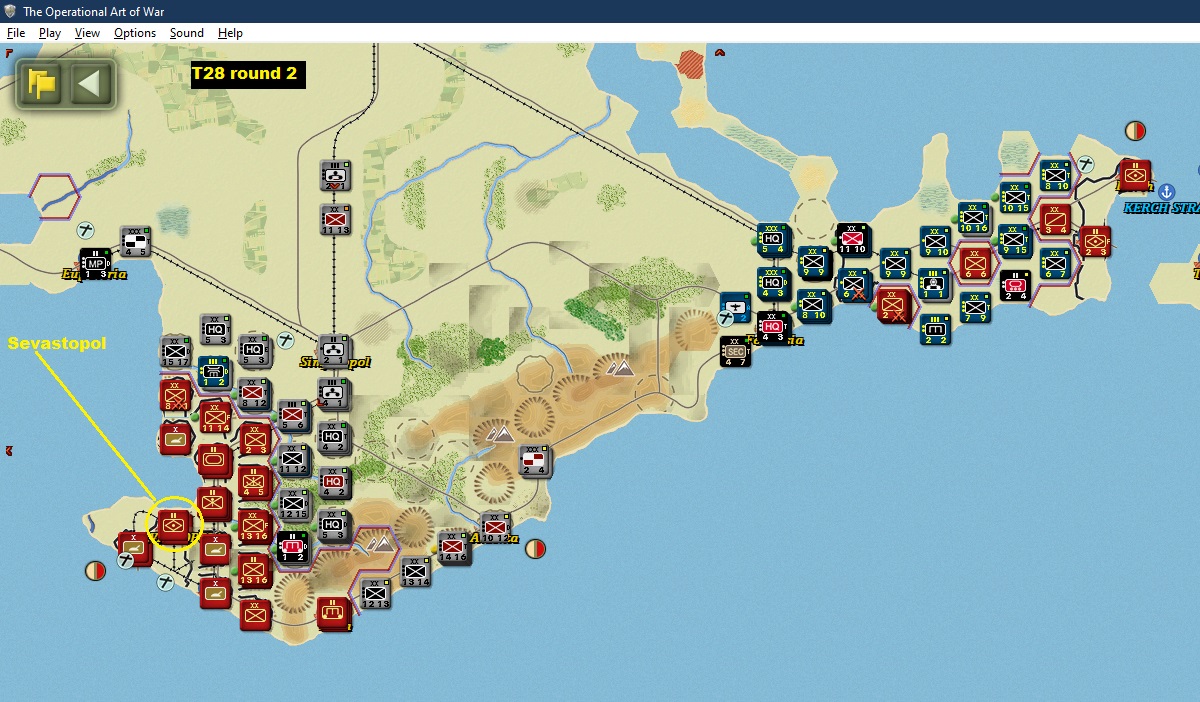Select the blue XX 7-9 infantry unit
Screen dimensions: 1200x702
975,307
